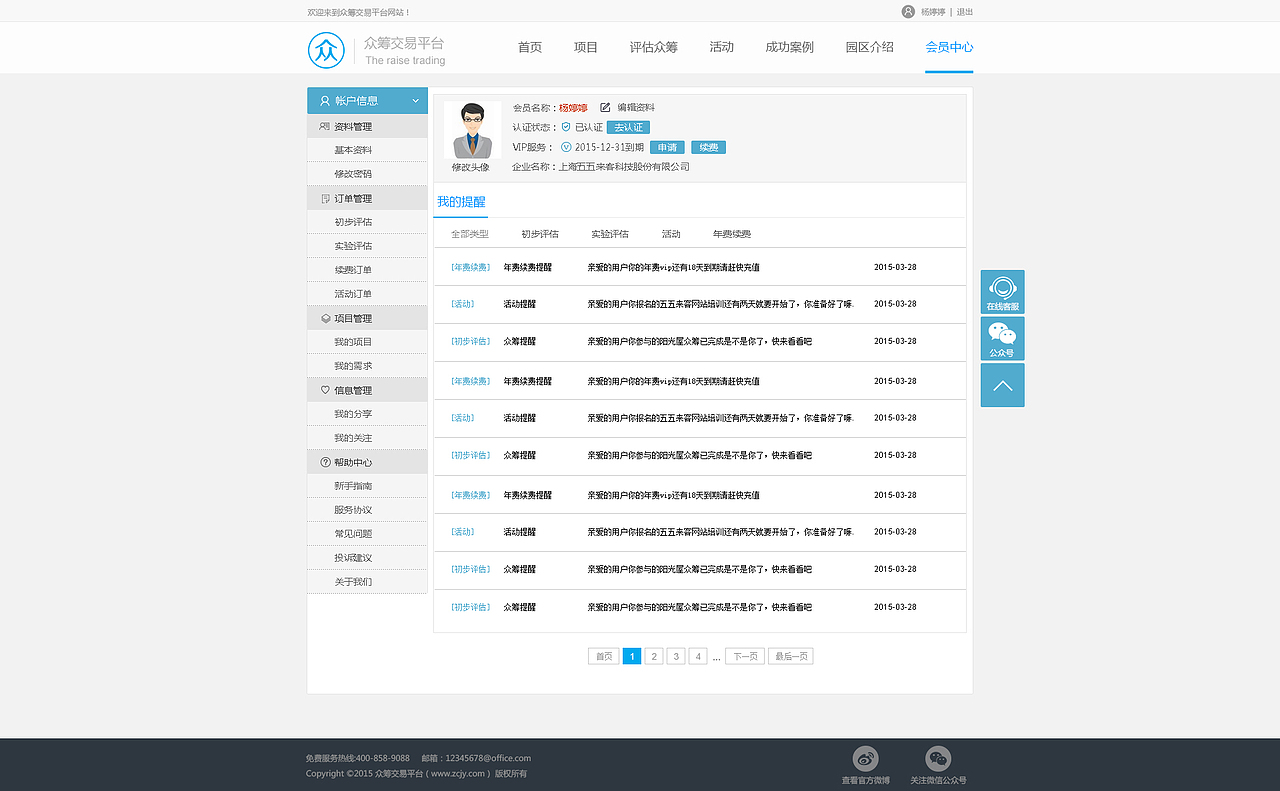Click the 帮助中心 question mark icon
This screenshot has height=791, width=1280.
pyautogui.click(x=325, y=462)
